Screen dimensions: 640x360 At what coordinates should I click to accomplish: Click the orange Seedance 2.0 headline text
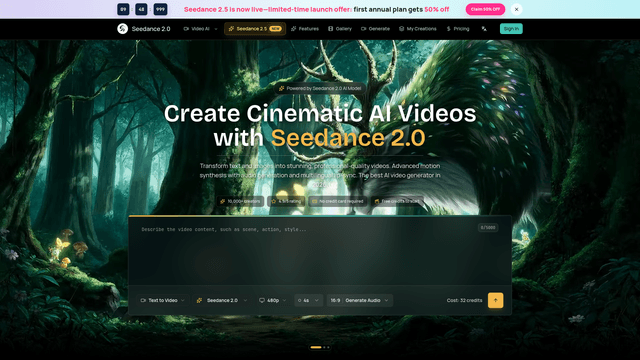tap(348, 138)
